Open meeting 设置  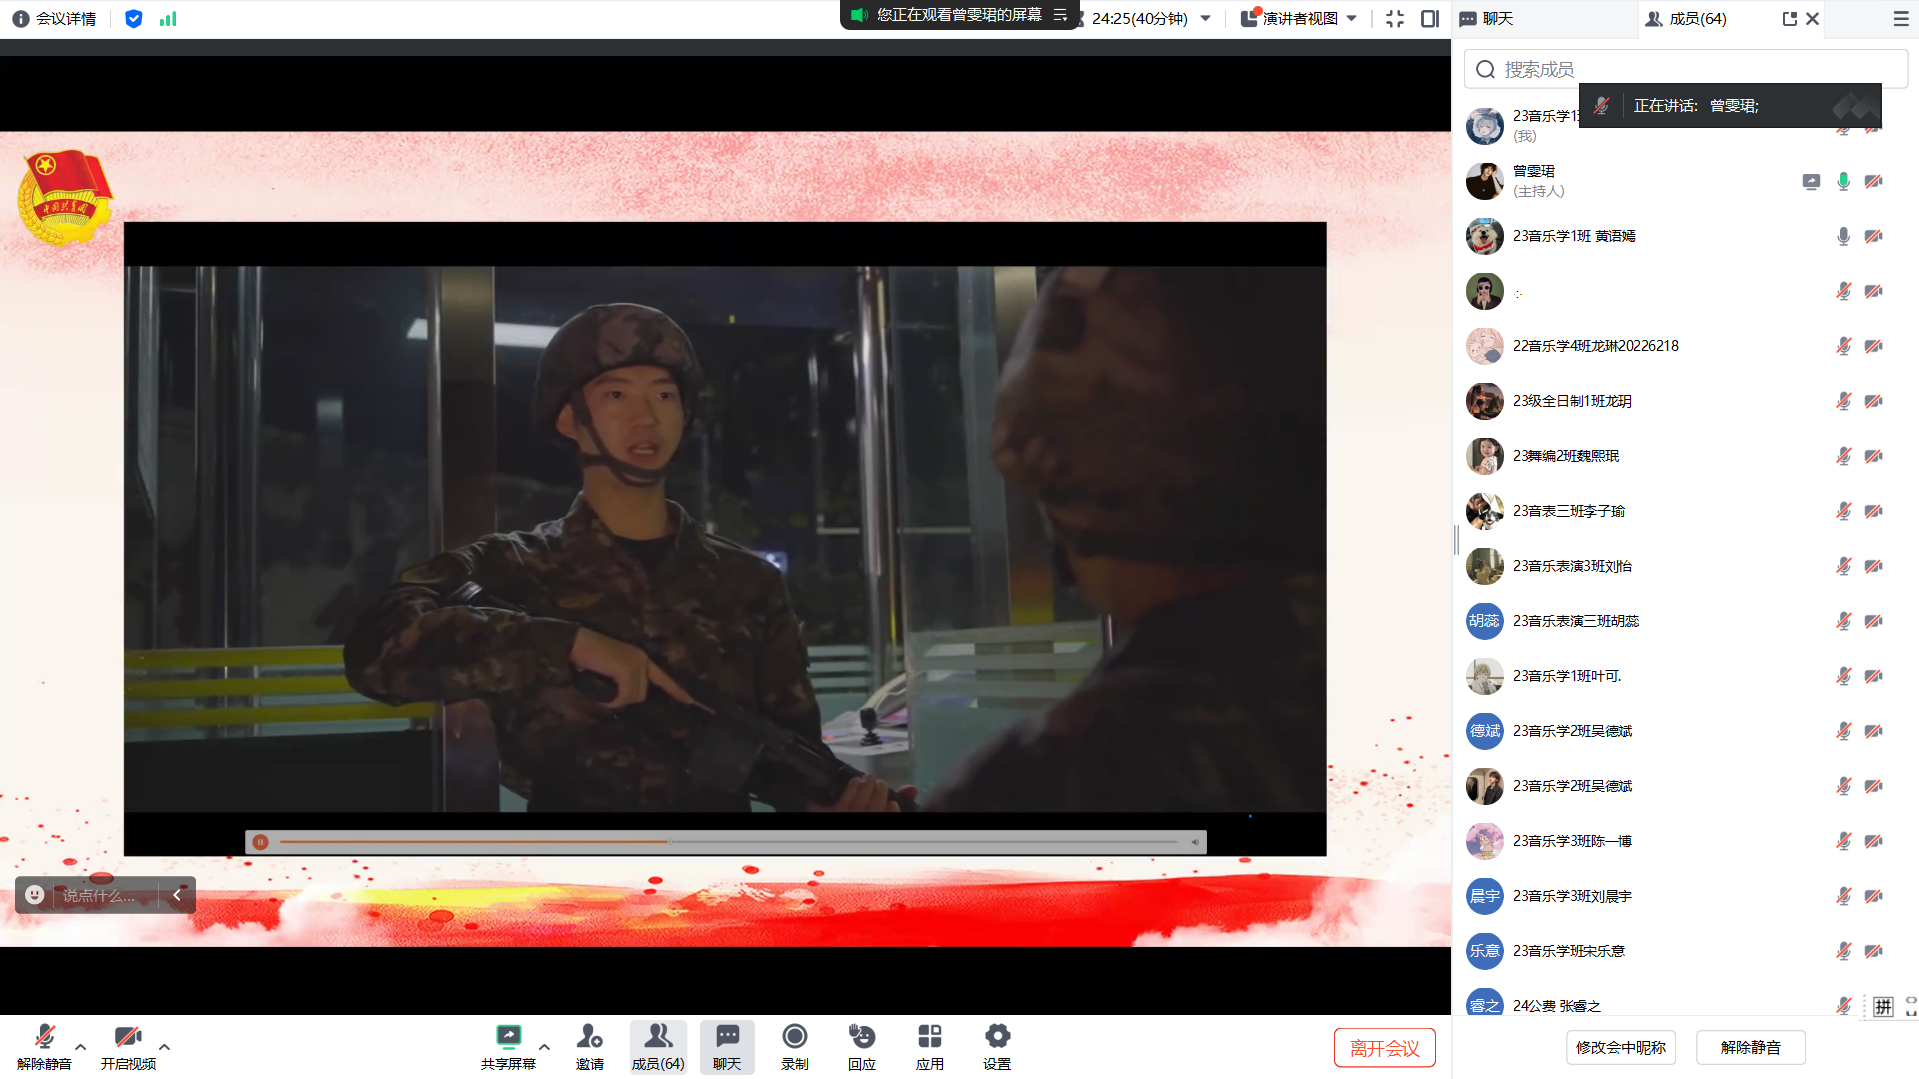(x=997, y=1047)
